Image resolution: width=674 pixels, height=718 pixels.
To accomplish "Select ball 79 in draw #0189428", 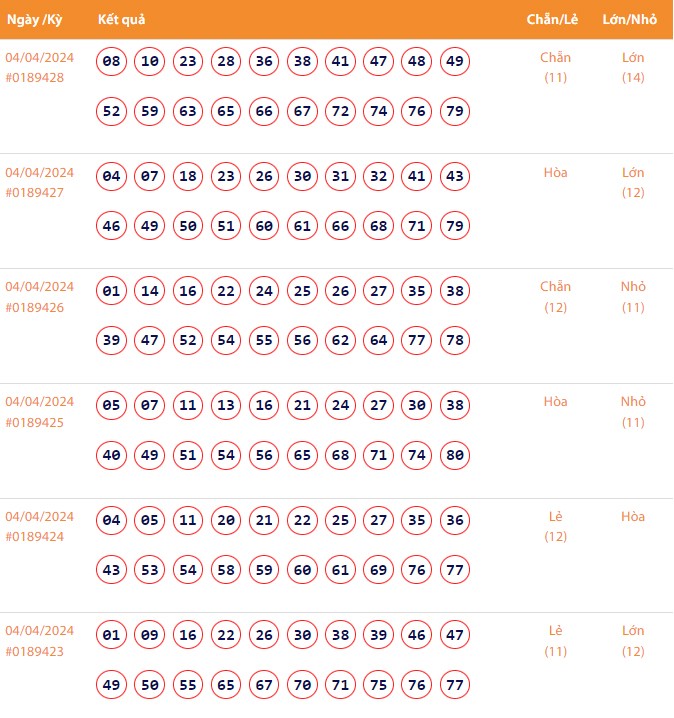I will tap(455, 111).
